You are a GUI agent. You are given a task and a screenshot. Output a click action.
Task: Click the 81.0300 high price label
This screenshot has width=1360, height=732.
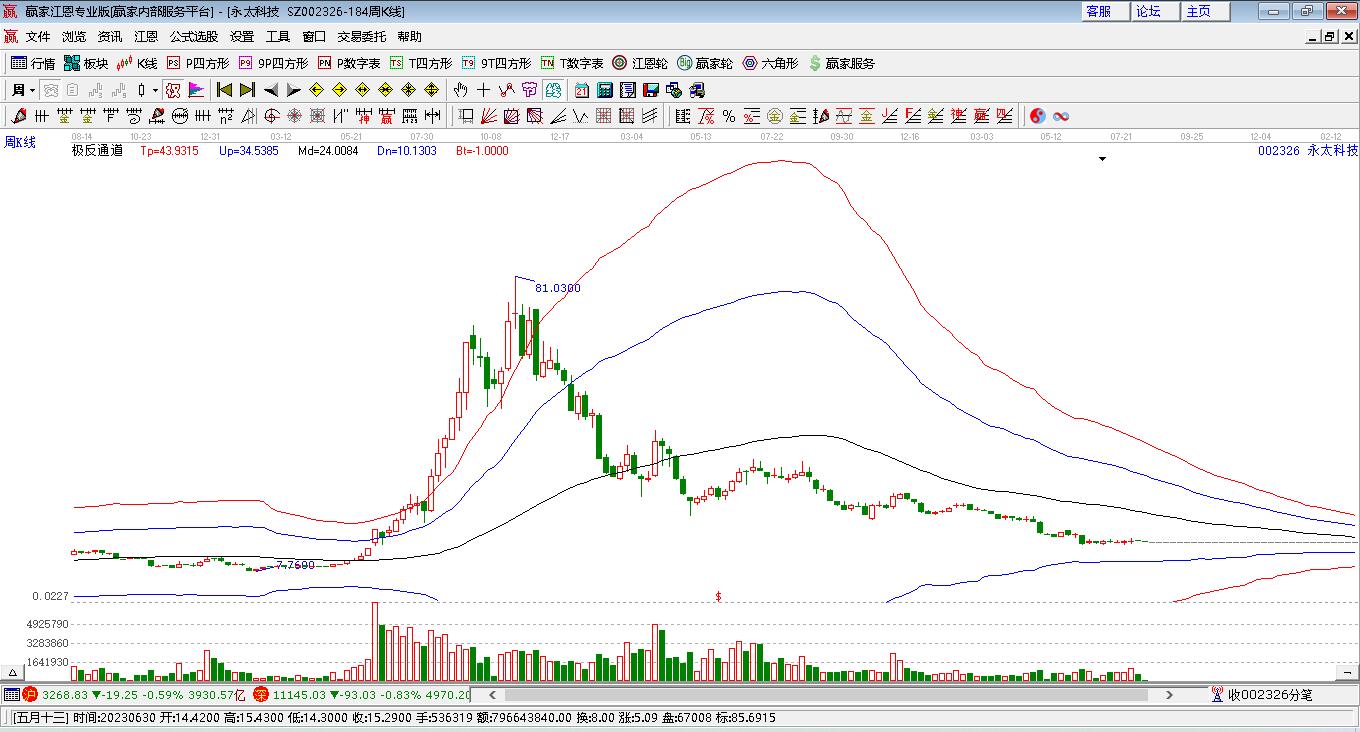[x=557, y=288]
